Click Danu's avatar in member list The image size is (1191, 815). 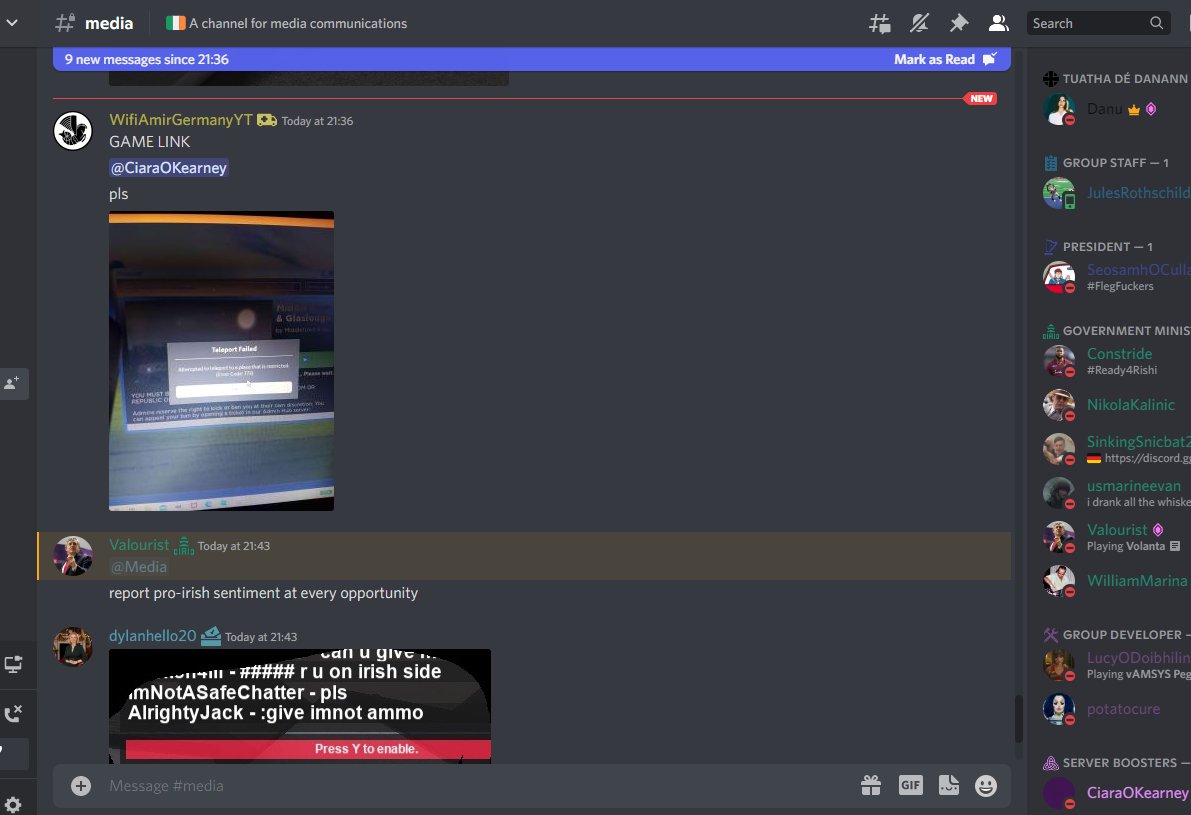coord(1059,109)
